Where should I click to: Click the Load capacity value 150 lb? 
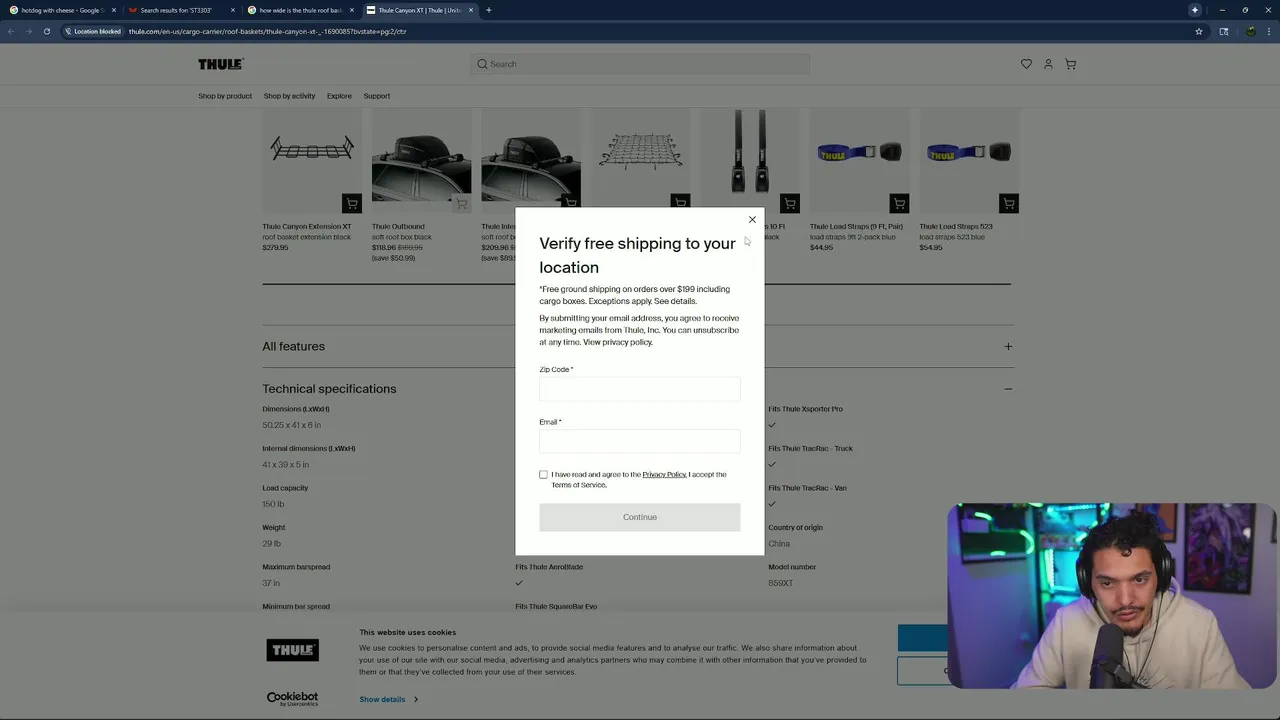[x=272, y=504]
